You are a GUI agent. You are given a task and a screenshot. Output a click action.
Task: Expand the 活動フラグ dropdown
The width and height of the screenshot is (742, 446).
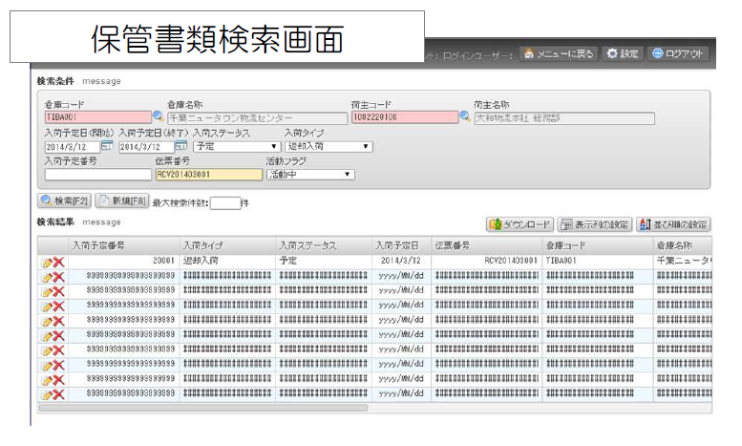(310, 175)
